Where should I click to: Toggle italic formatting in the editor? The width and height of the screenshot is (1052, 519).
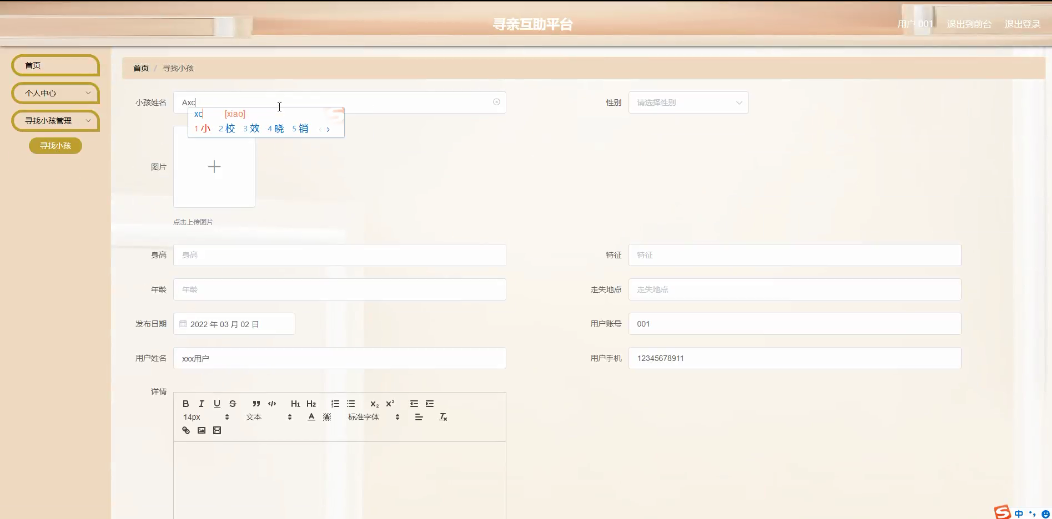coord(201,404)
